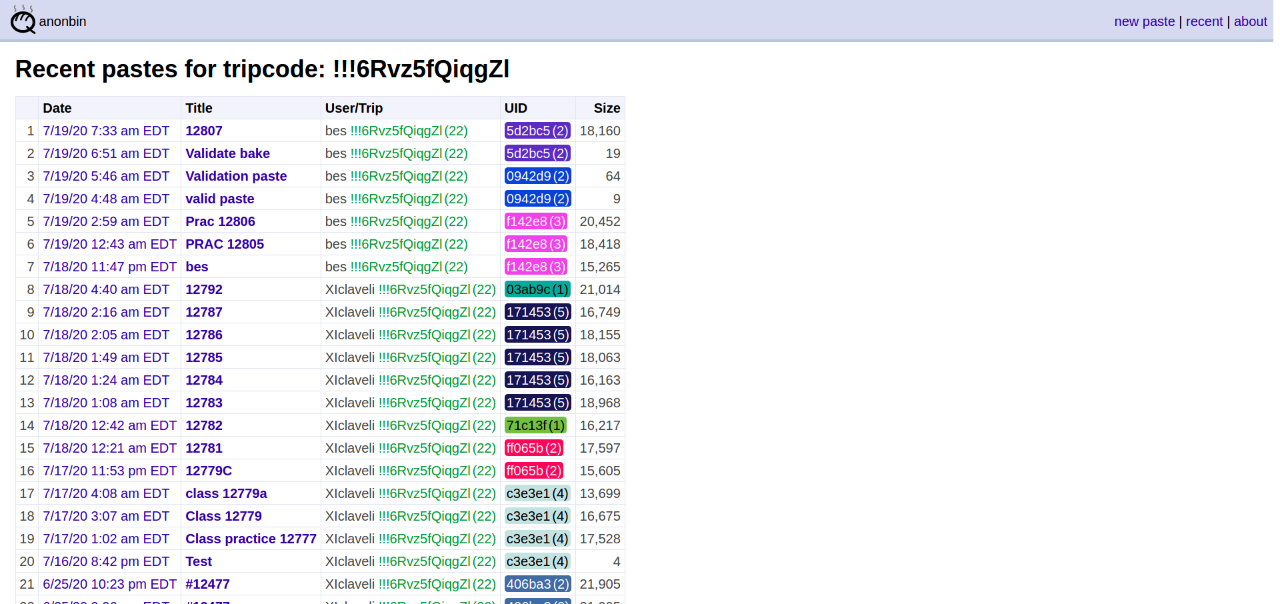This screenshot has height=604, width=1280.
Task: Click the date 7/17/20 11:53 pm EDT
Action: [110, 470]
